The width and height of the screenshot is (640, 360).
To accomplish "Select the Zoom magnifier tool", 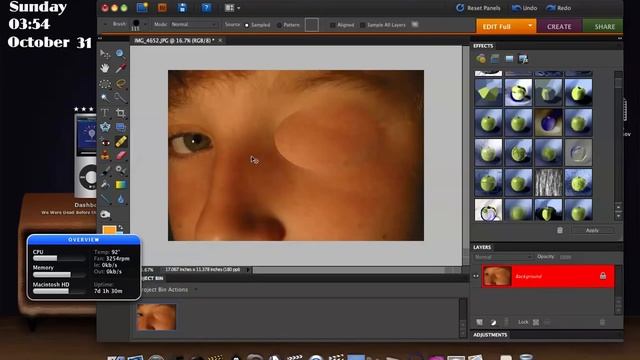I will (120, 53).
